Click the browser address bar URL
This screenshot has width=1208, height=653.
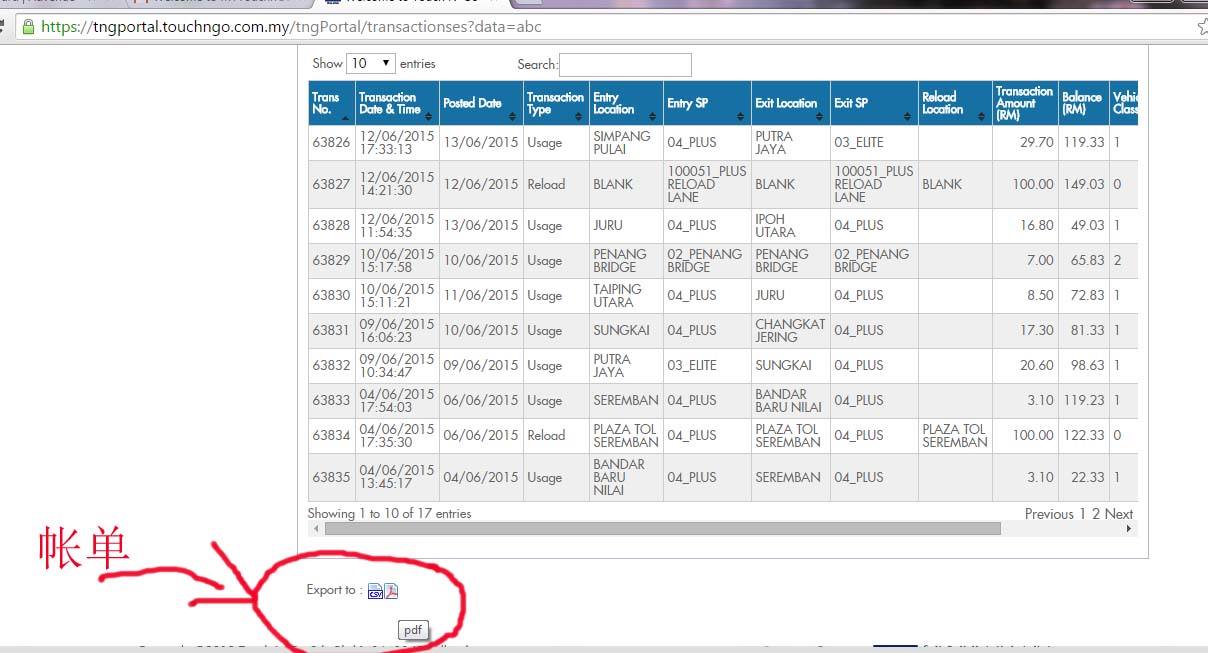click(292, 27)
